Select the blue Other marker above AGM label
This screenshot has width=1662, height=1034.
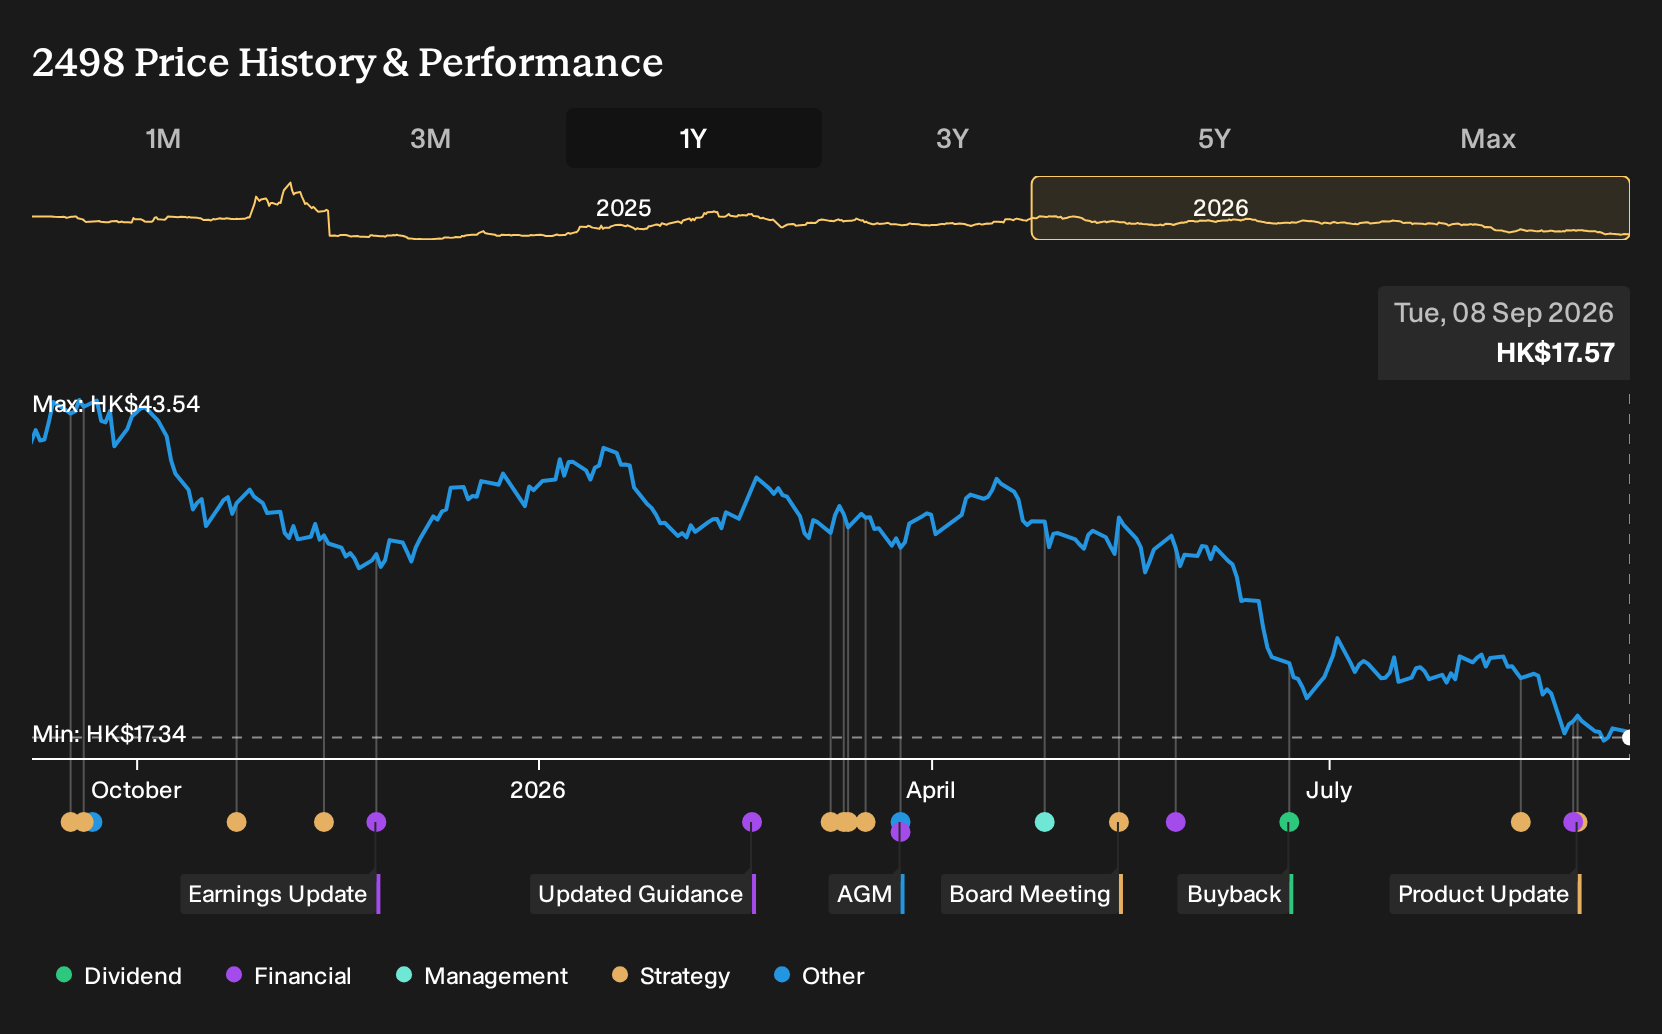[x=900, y=820]
